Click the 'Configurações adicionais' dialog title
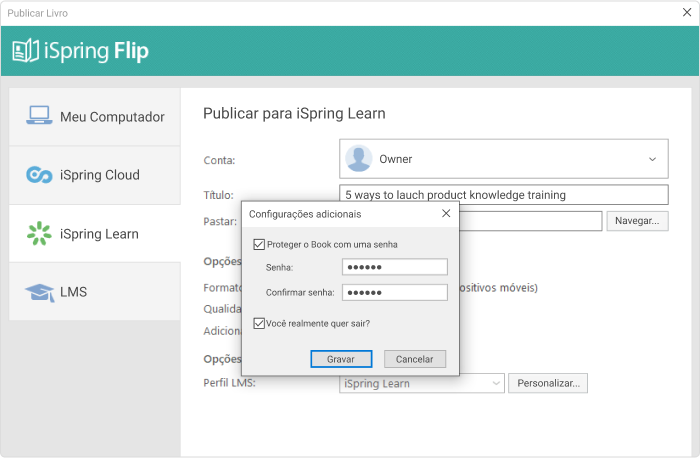Image resolution: width=700 pixels, height=458 pixels. coord(305,214)
